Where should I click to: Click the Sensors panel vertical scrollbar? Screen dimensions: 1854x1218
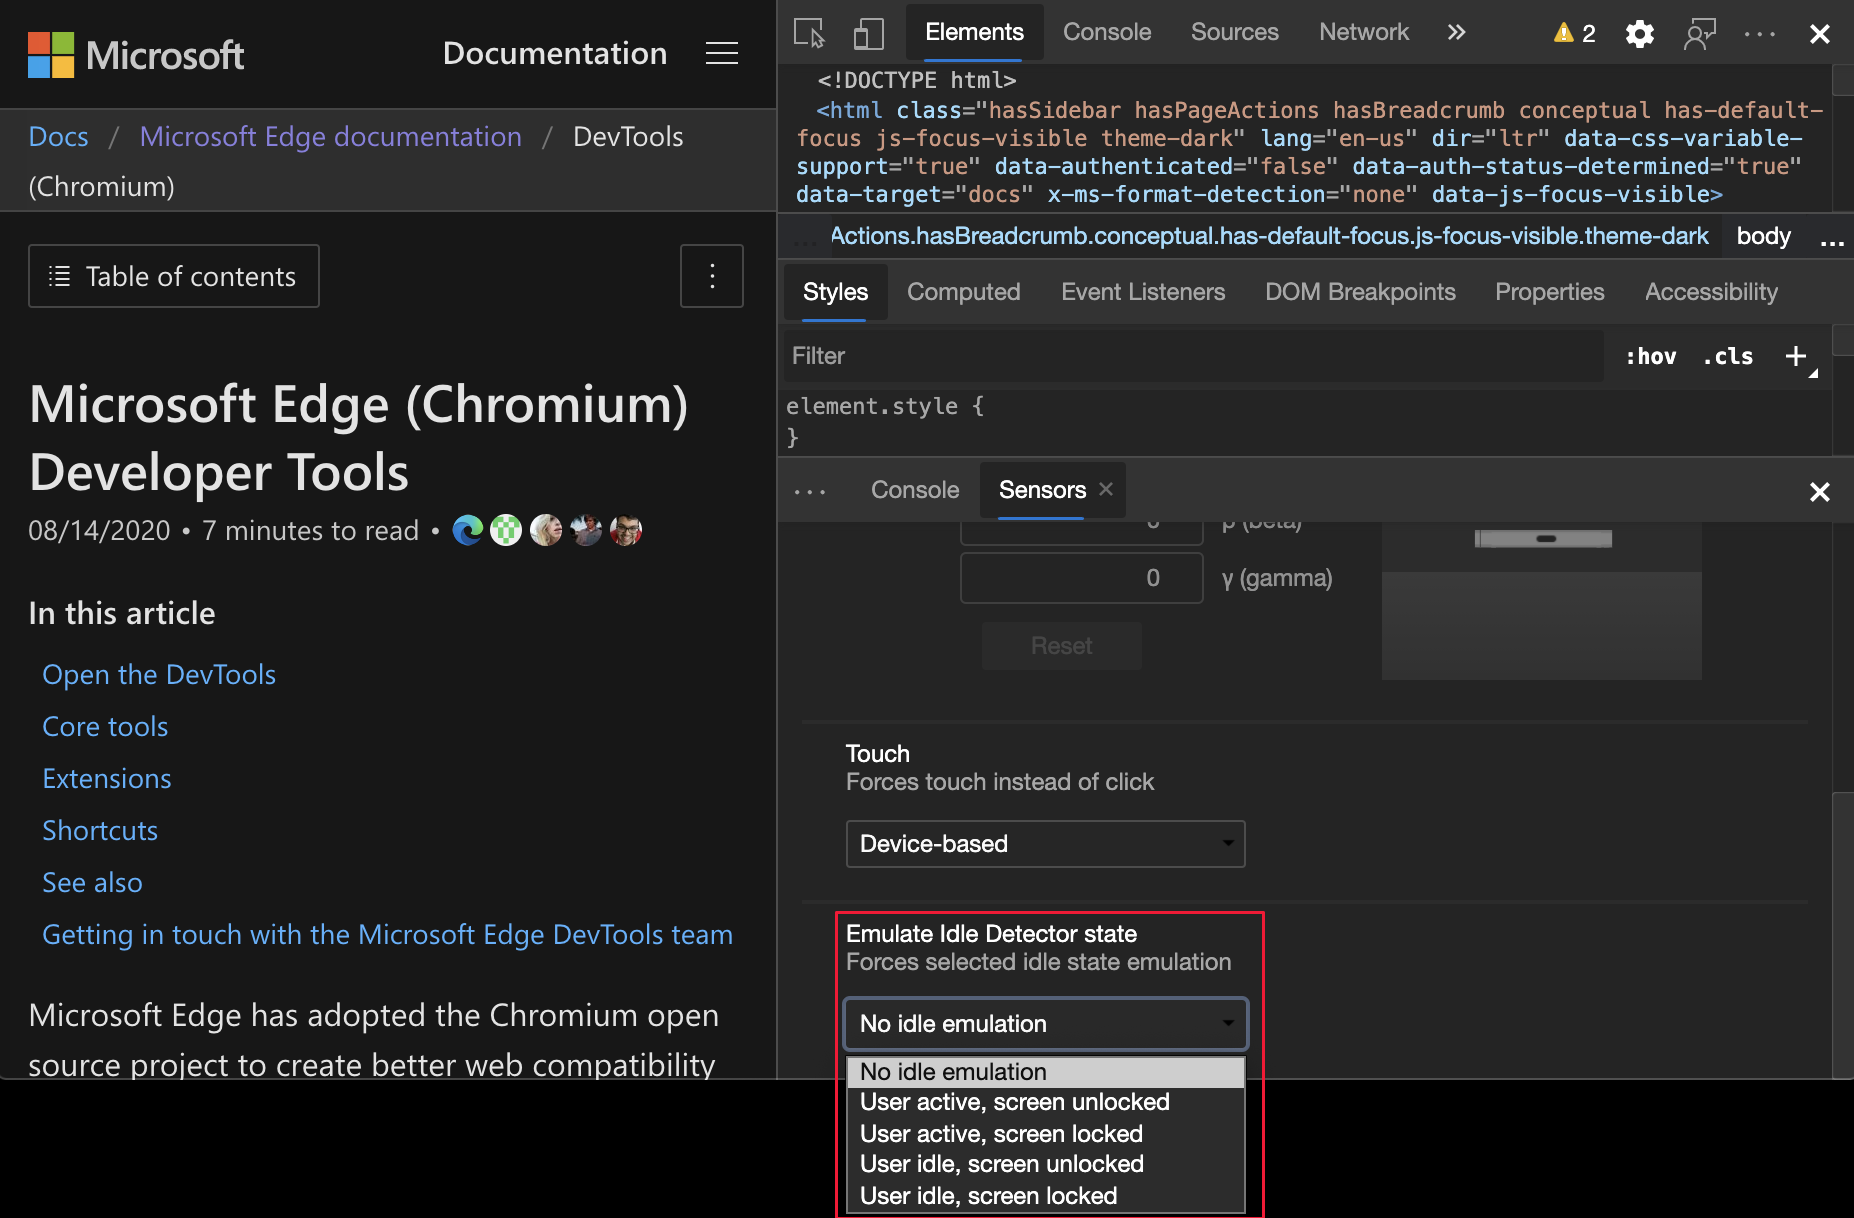(1843, 936)
